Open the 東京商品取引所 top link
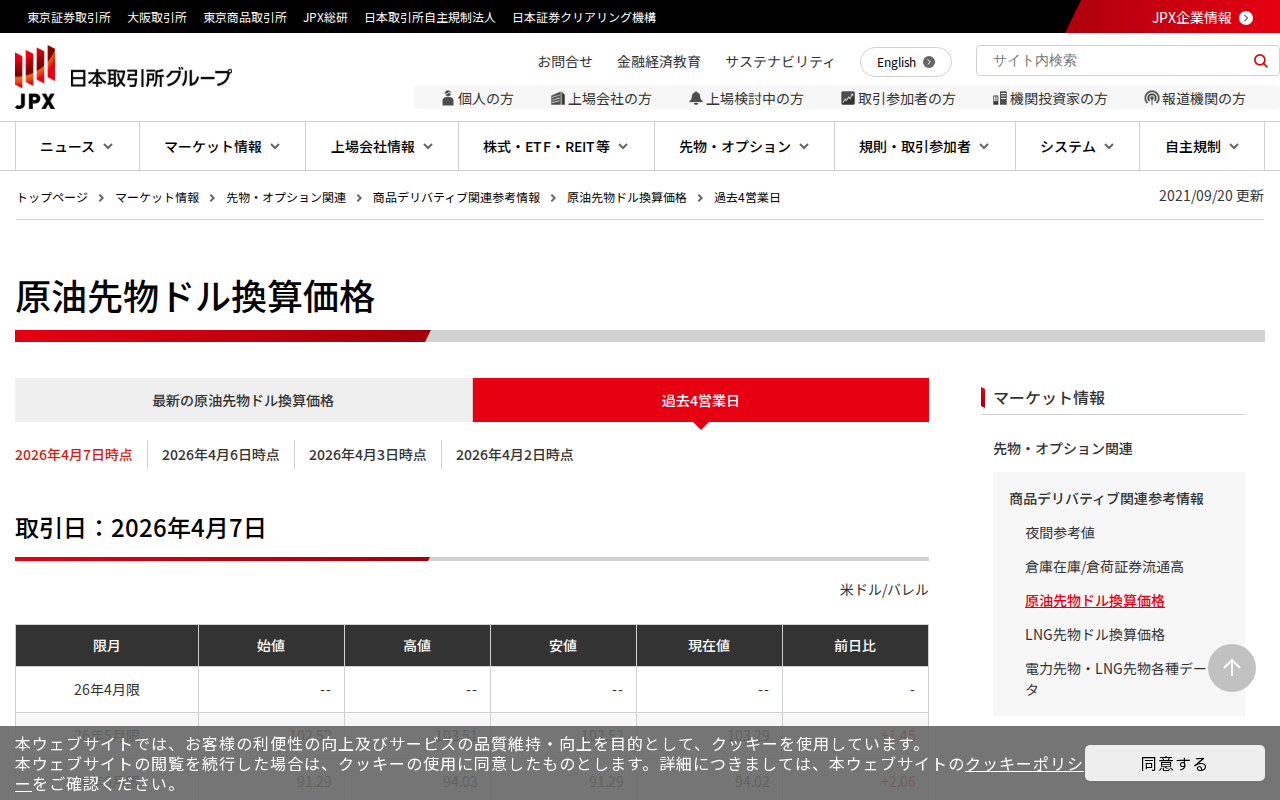This screenshot has height=800, width=1280. click(245, 17)
